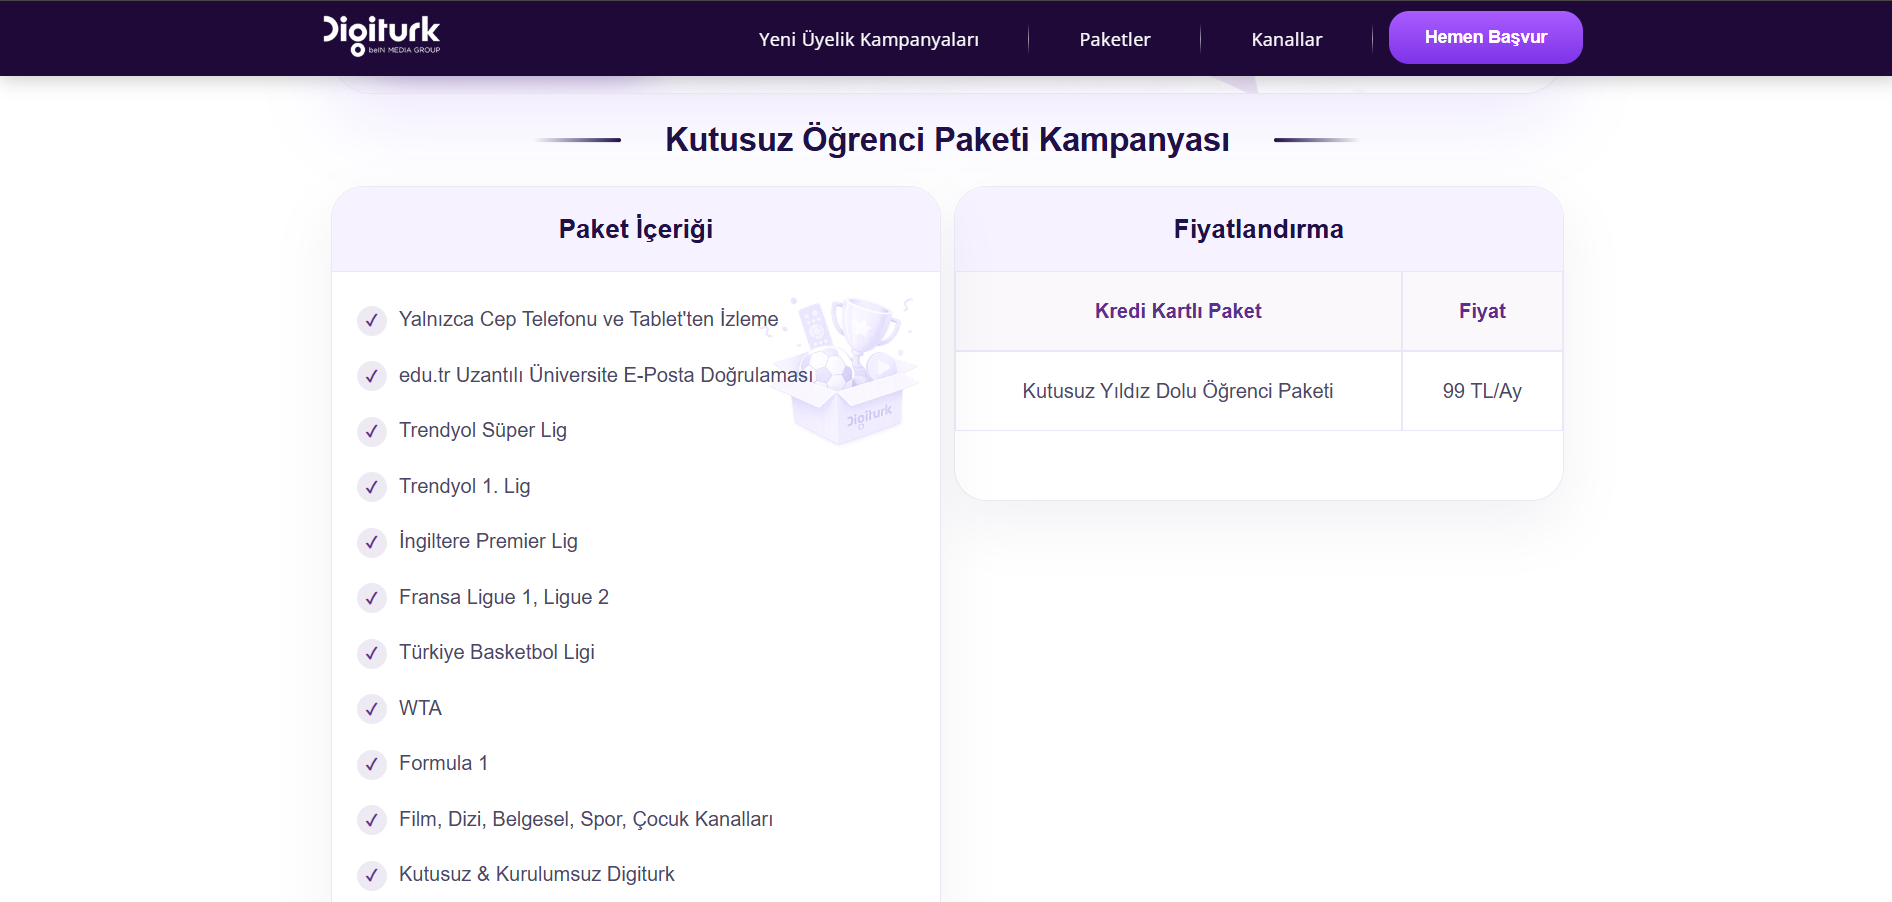
Task: Click checkmark icon beside Trendyol Süper Lig
Action: (372, 431)
